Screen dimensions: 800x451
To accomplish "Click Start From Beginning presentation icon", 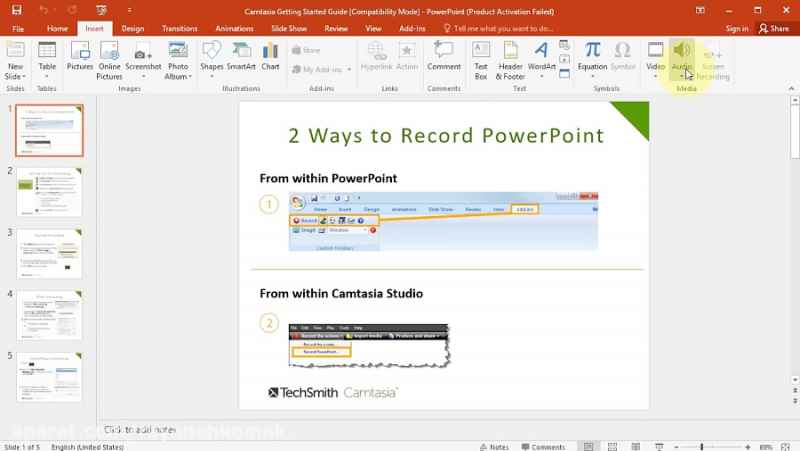I will point(102,10).
